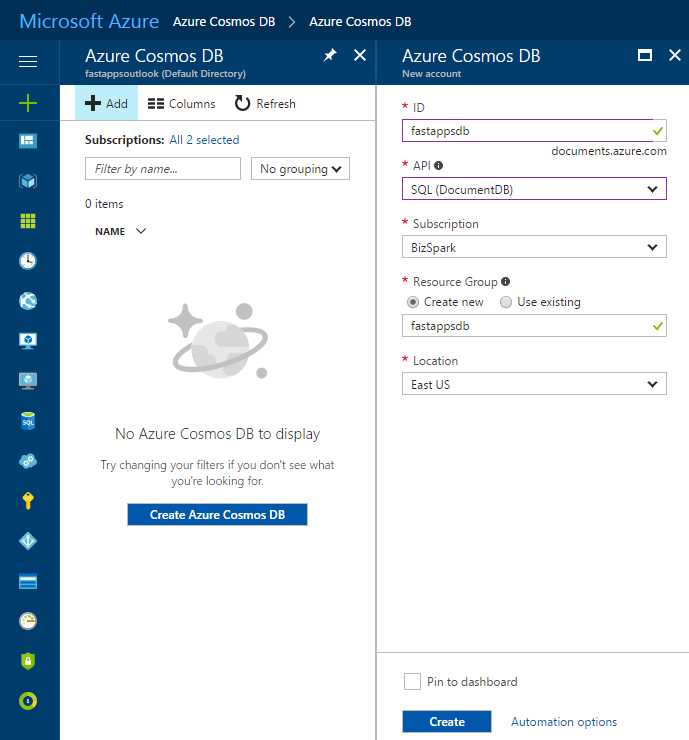Open Columns in the toolbar
The width and height of the screenshot is (689, 740).
pyautogui.click(x=181, y=103)
